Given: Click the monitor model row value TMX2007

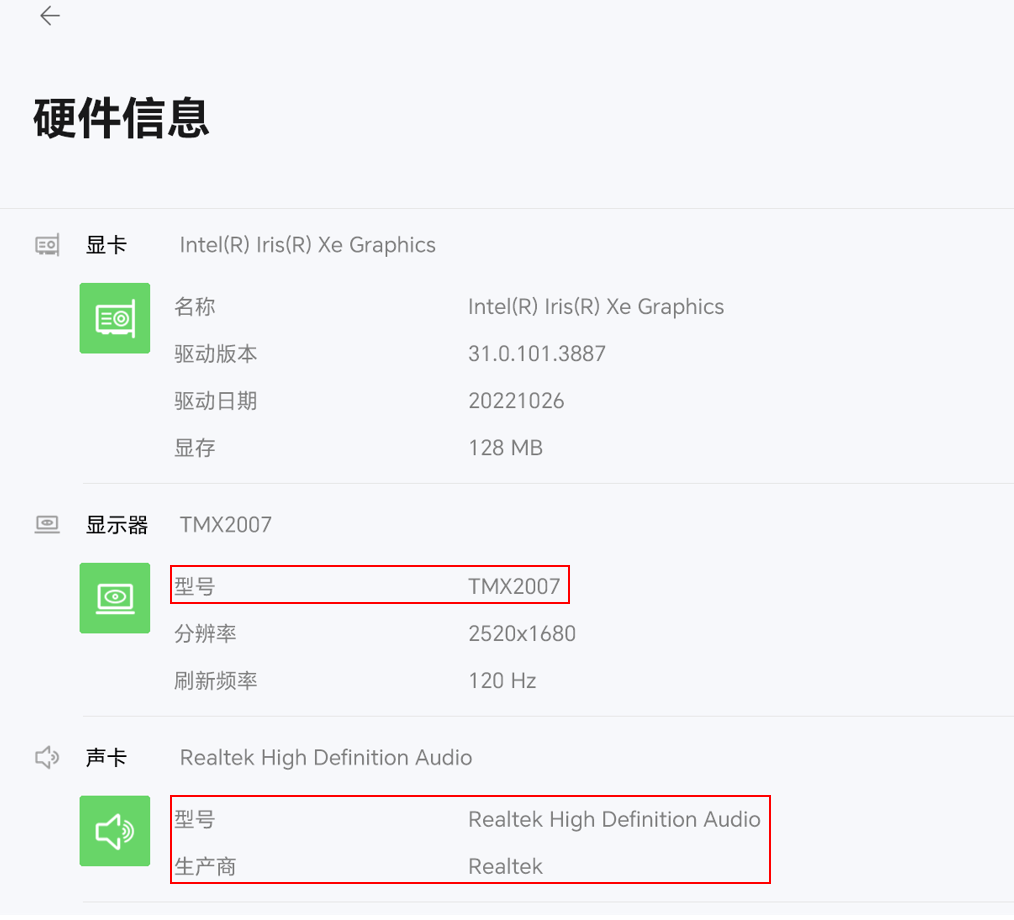Looking at the screenshot, I should (x=514, y=587).
